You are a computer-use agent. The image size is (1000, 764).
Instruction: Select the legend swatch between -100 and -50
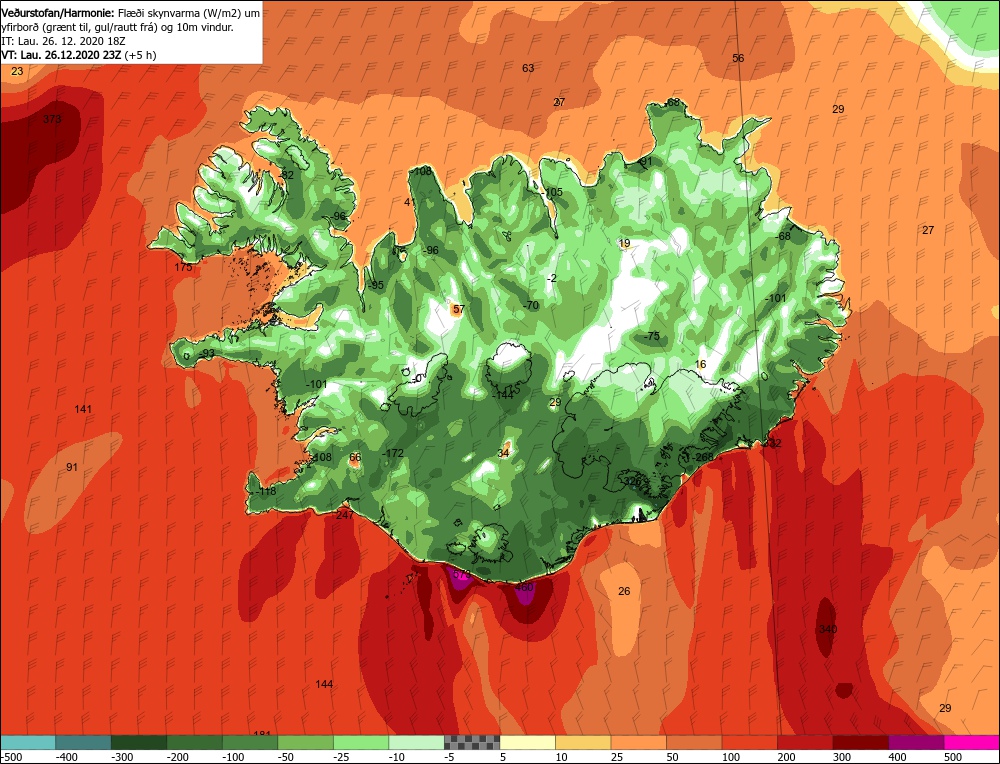(x=249, y=742)
